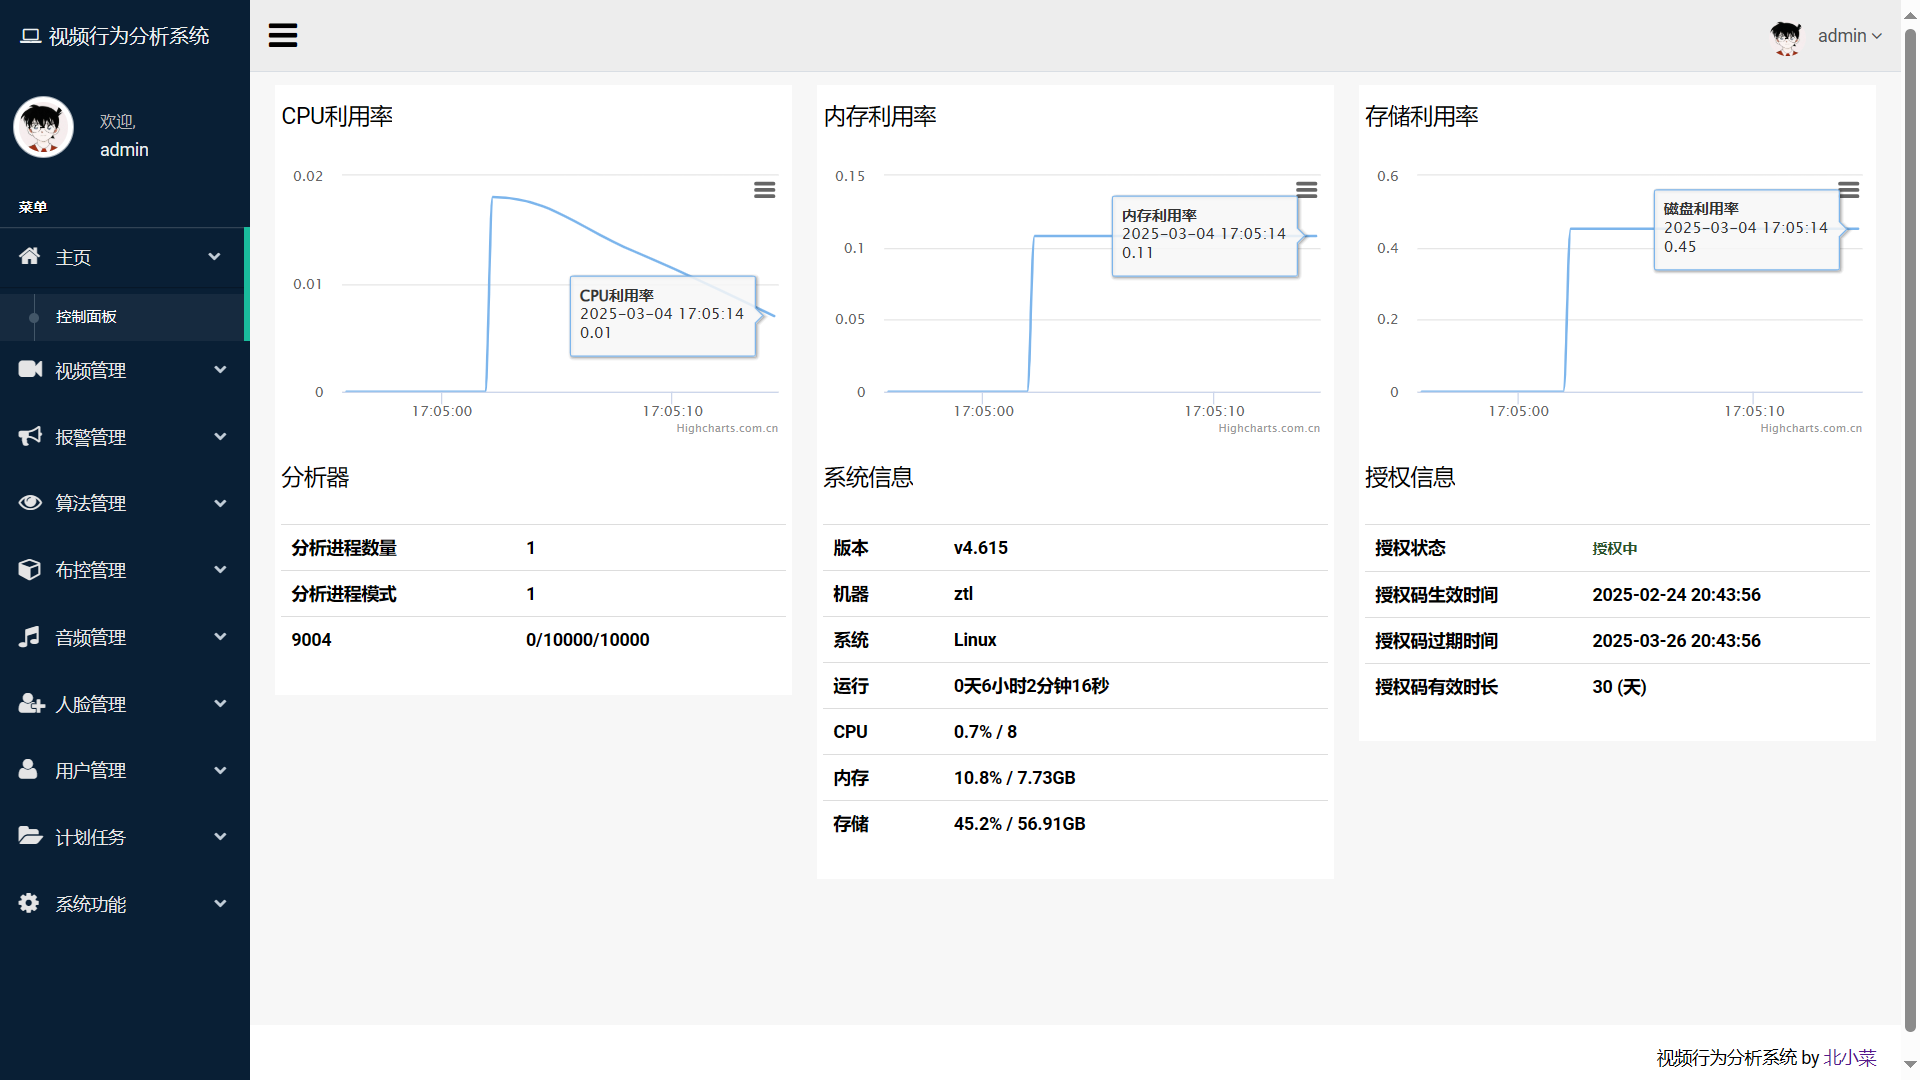Expand the 用户管理 menu chevron
The width and height of the screenshot is (1920, 1080).
220,770
